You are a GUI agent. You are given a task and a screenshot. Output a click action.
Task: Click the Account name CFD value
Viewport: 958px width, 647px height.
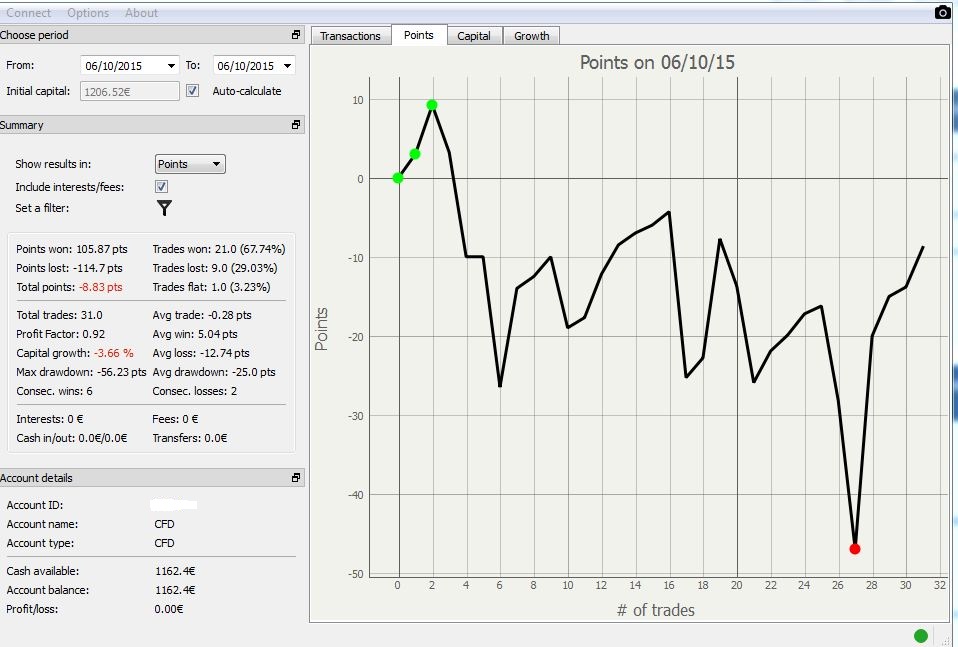coord(164,524)
